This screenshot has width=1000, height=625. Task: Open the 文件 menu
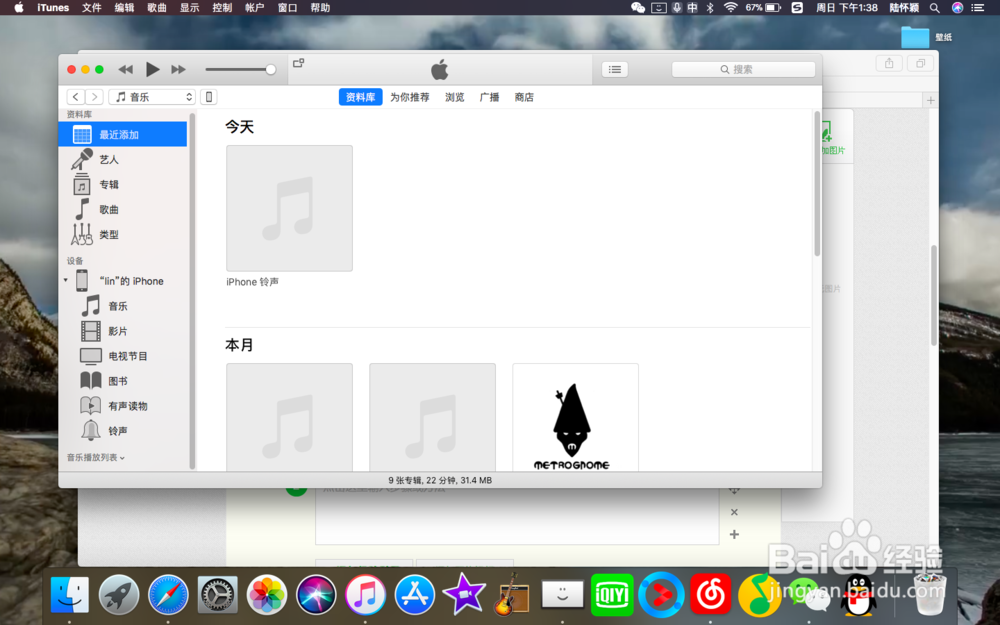pyautogui.click(x=92, y=8)
